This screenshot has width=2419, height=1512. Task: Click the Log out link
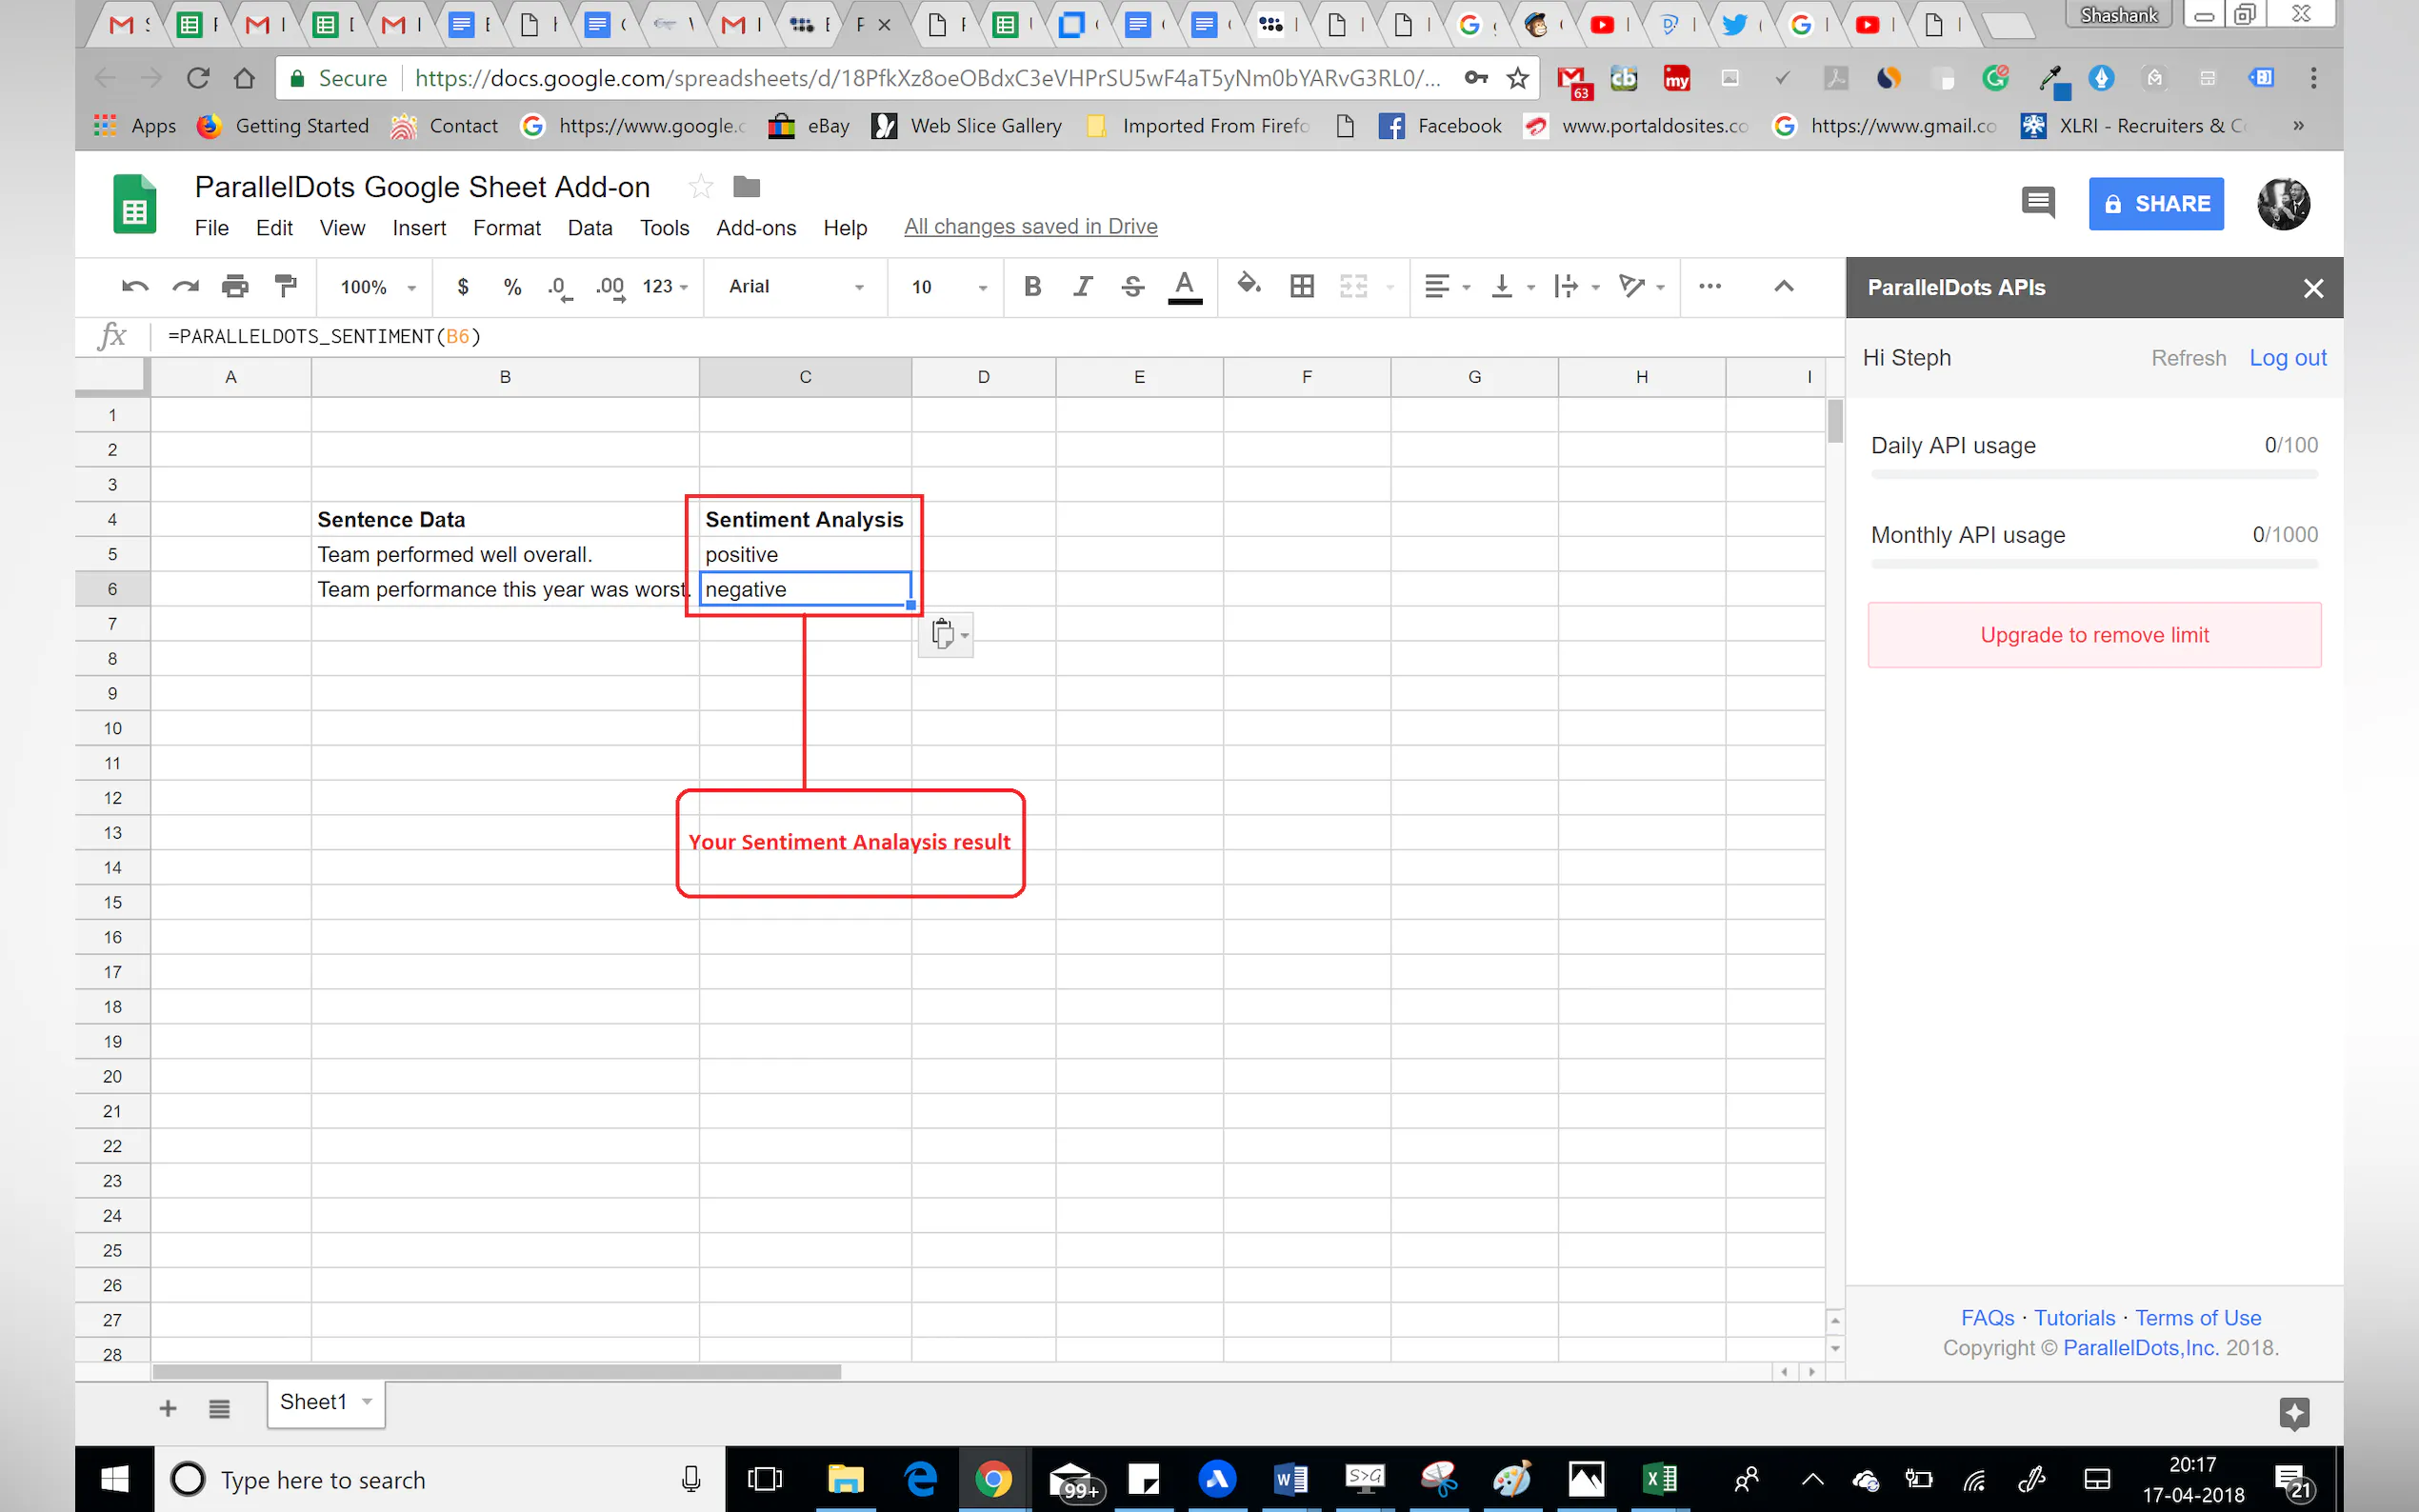tap(2287, 358)
